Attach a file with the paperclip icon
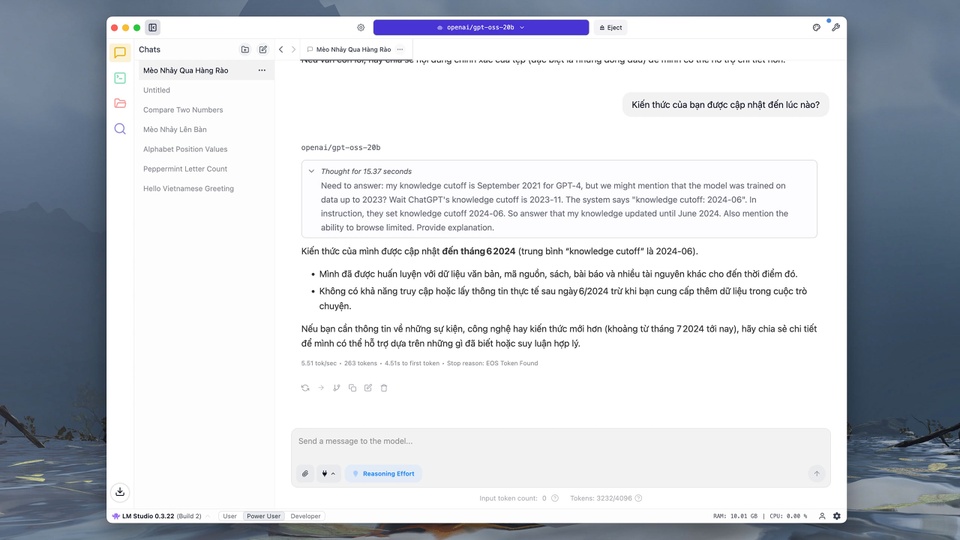 (305, 473)
